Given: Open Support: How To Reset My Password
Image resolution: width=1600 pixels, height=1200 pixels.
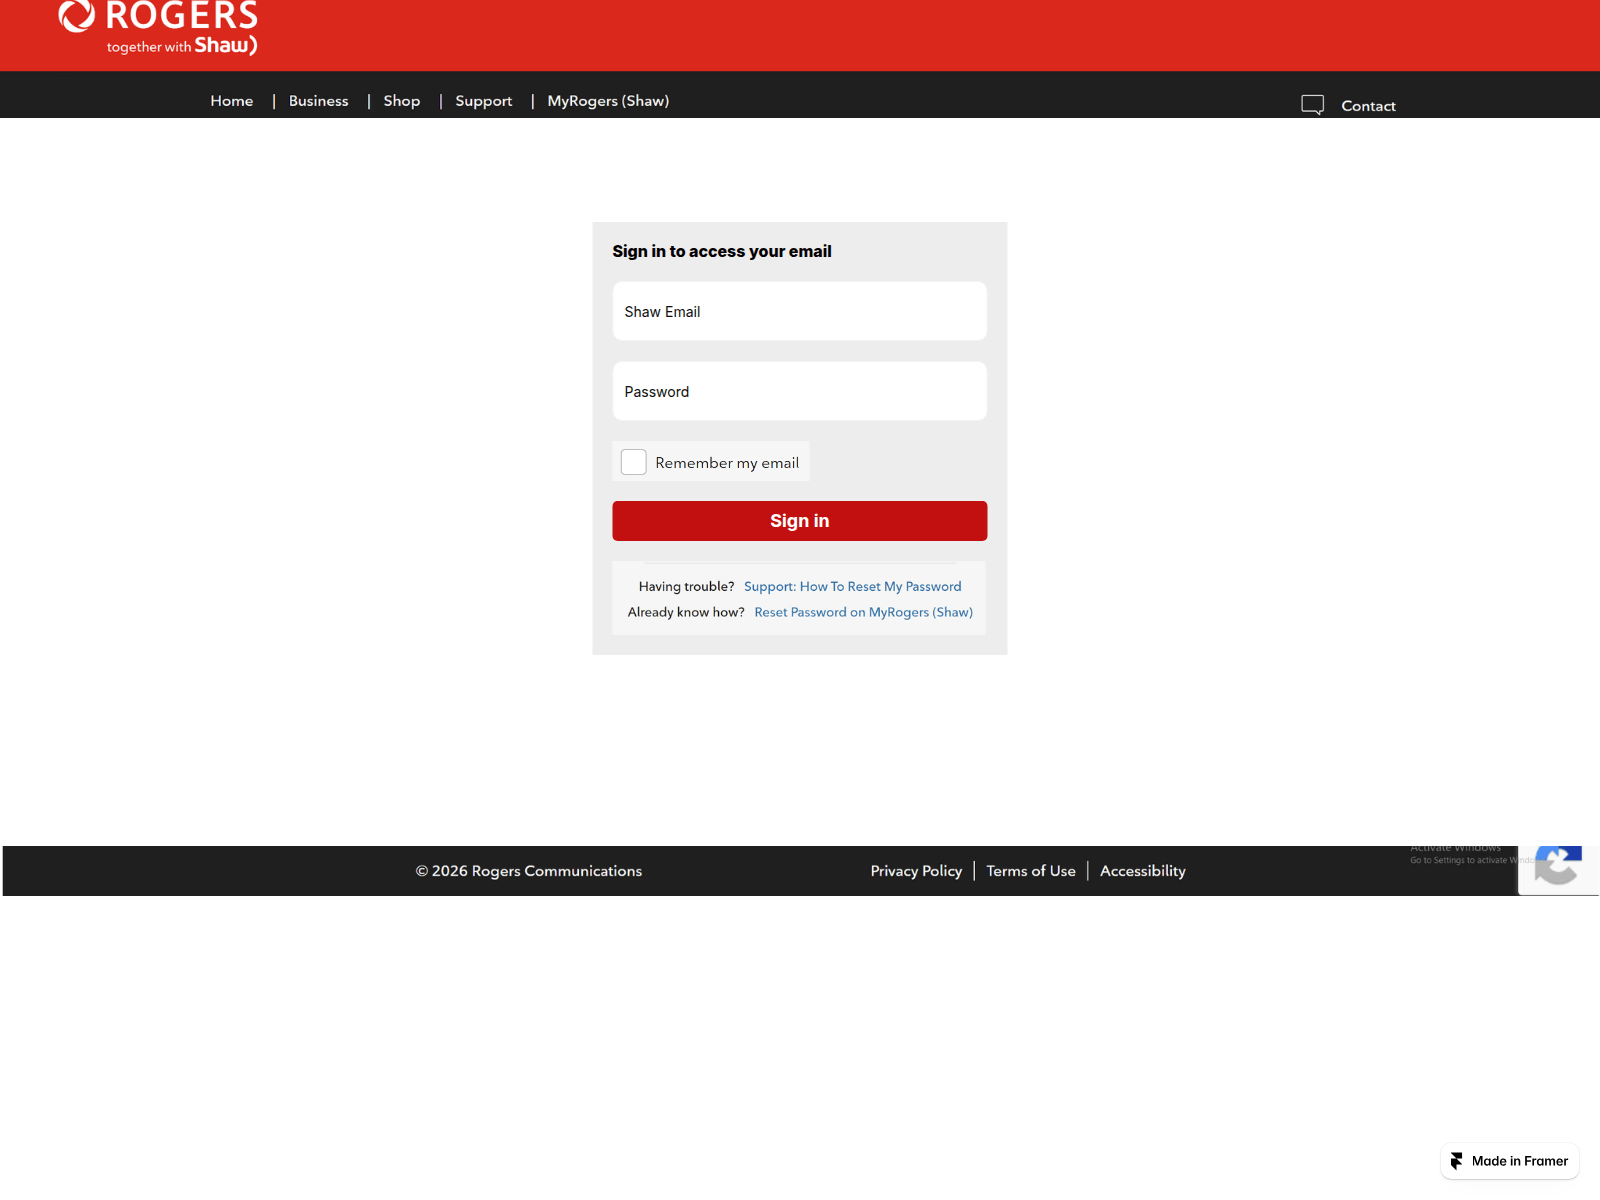Looking at the screenshot, I should click(853, 587).
